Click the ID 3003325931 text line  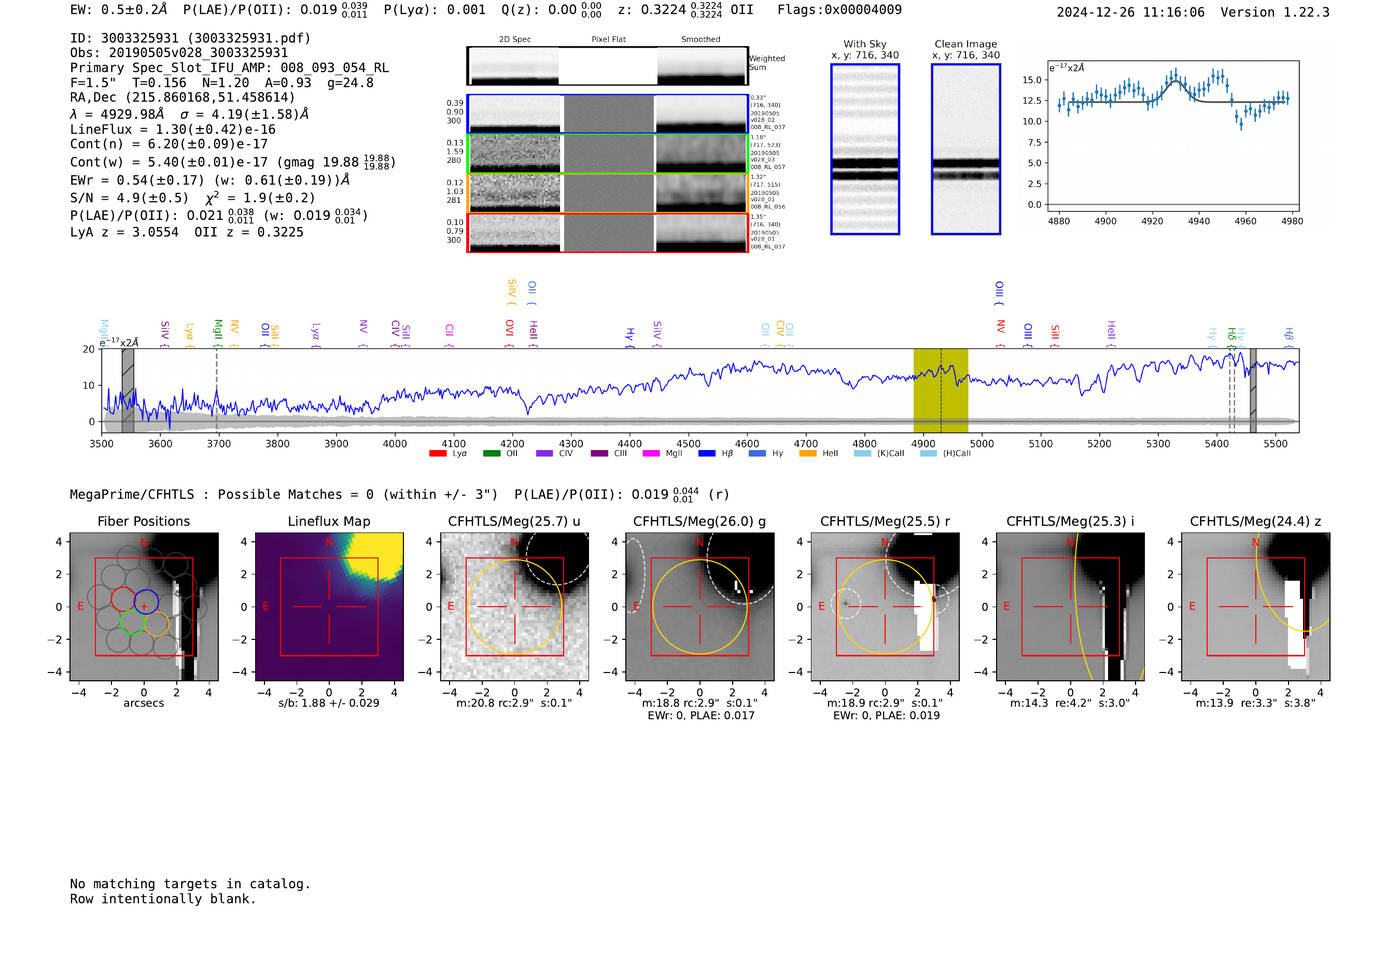pyautogui.click(x=190, y=38)
